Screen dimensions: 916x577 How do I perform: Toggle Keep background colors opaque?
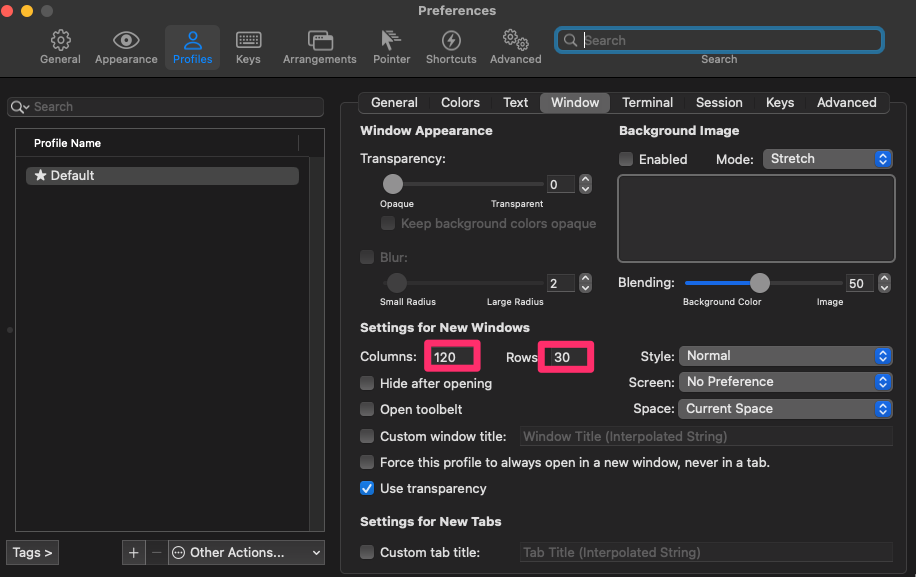point(388,224)
